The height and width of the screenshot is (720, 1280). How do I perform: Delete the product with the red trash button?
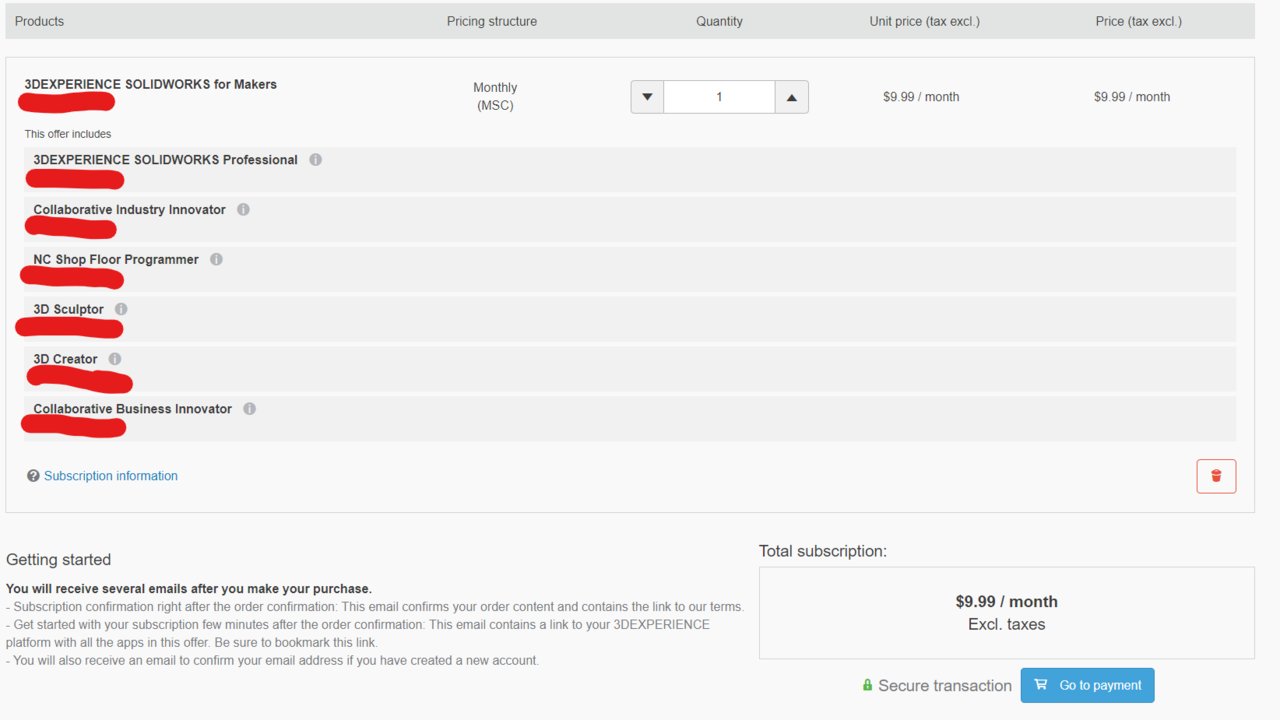1216,476
